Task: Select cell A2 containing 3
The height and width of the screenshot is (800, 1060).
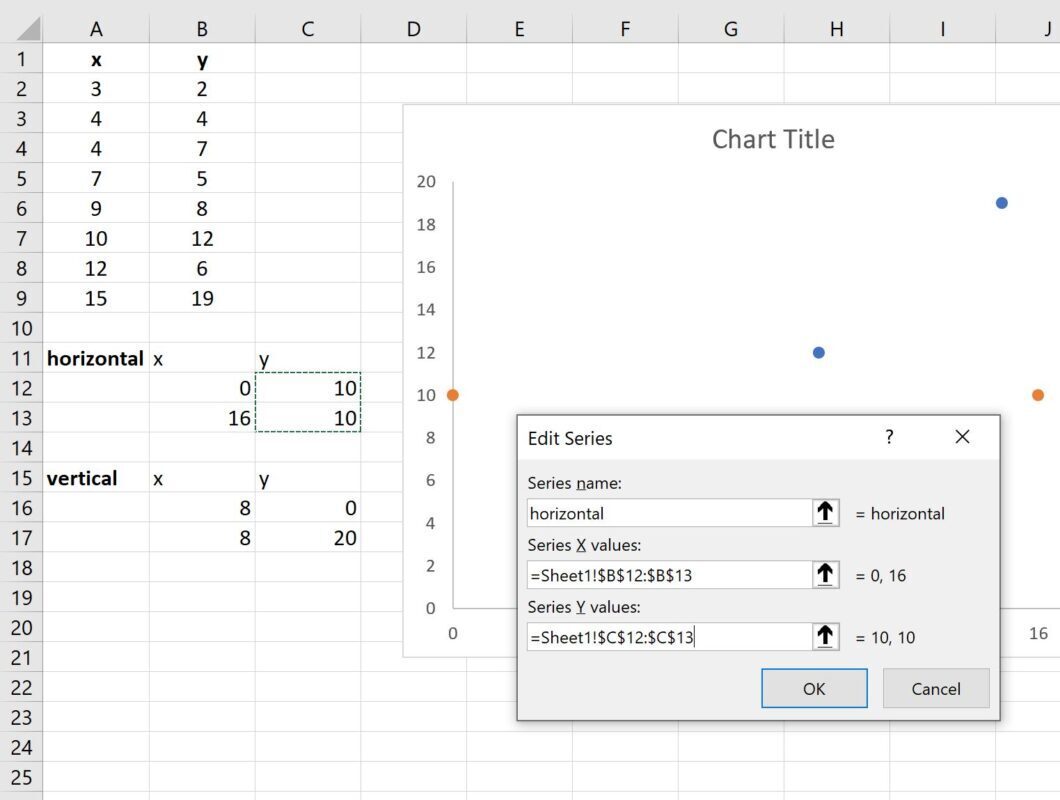Action: [96, 89]
